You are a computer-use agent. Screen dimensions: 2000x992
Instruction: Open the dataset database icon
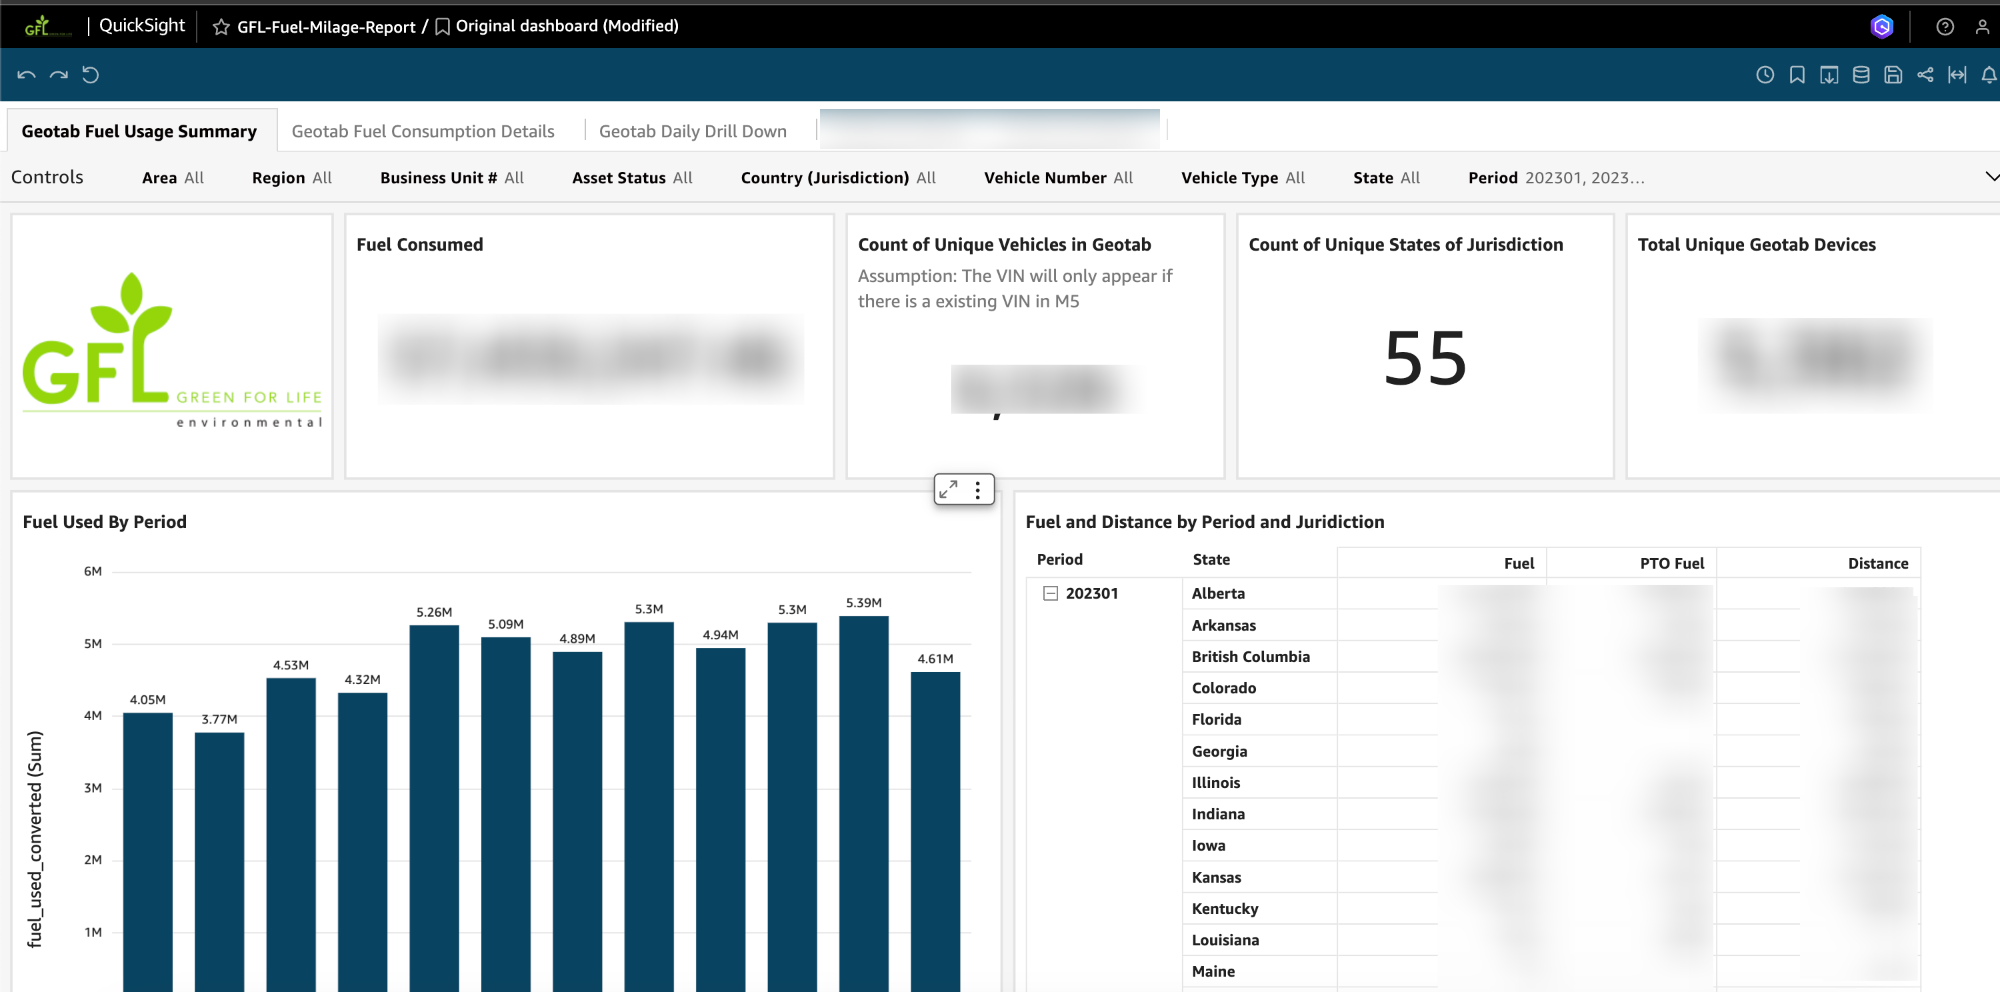click(x=1861, y=75)
